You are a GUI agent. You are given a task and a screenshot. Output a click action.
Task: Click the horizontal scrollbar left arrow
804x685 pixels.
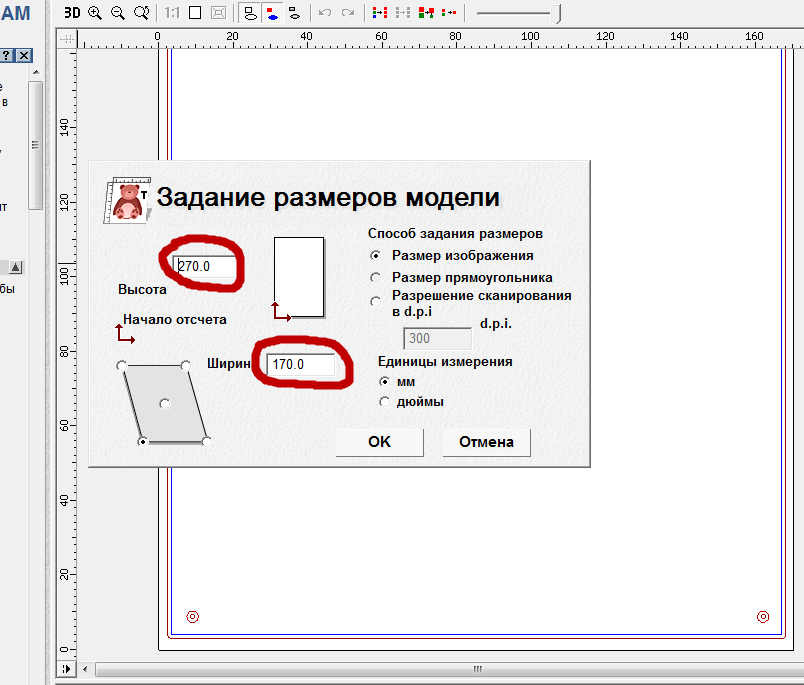85,669
